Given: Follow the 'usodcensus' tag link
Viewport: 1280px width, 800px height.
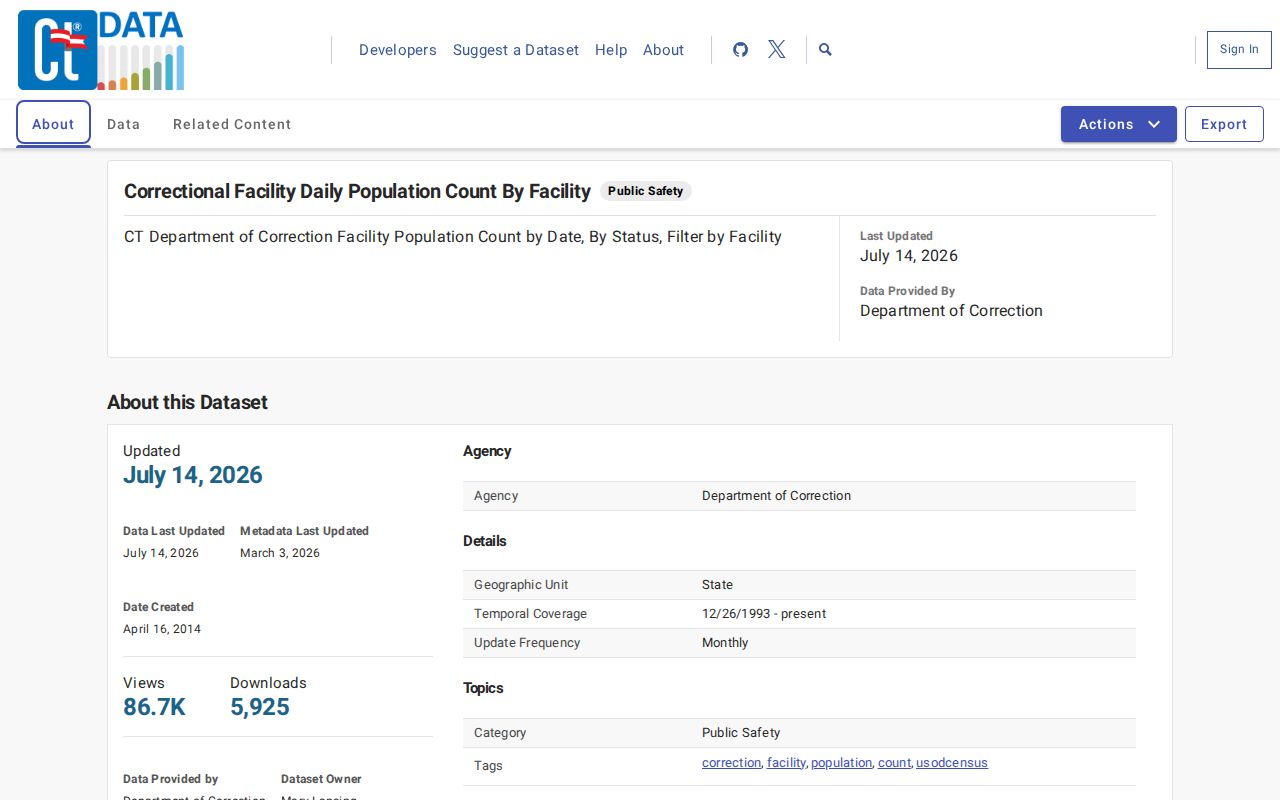Looking at the screenshot, I should [x=952, y=763].
